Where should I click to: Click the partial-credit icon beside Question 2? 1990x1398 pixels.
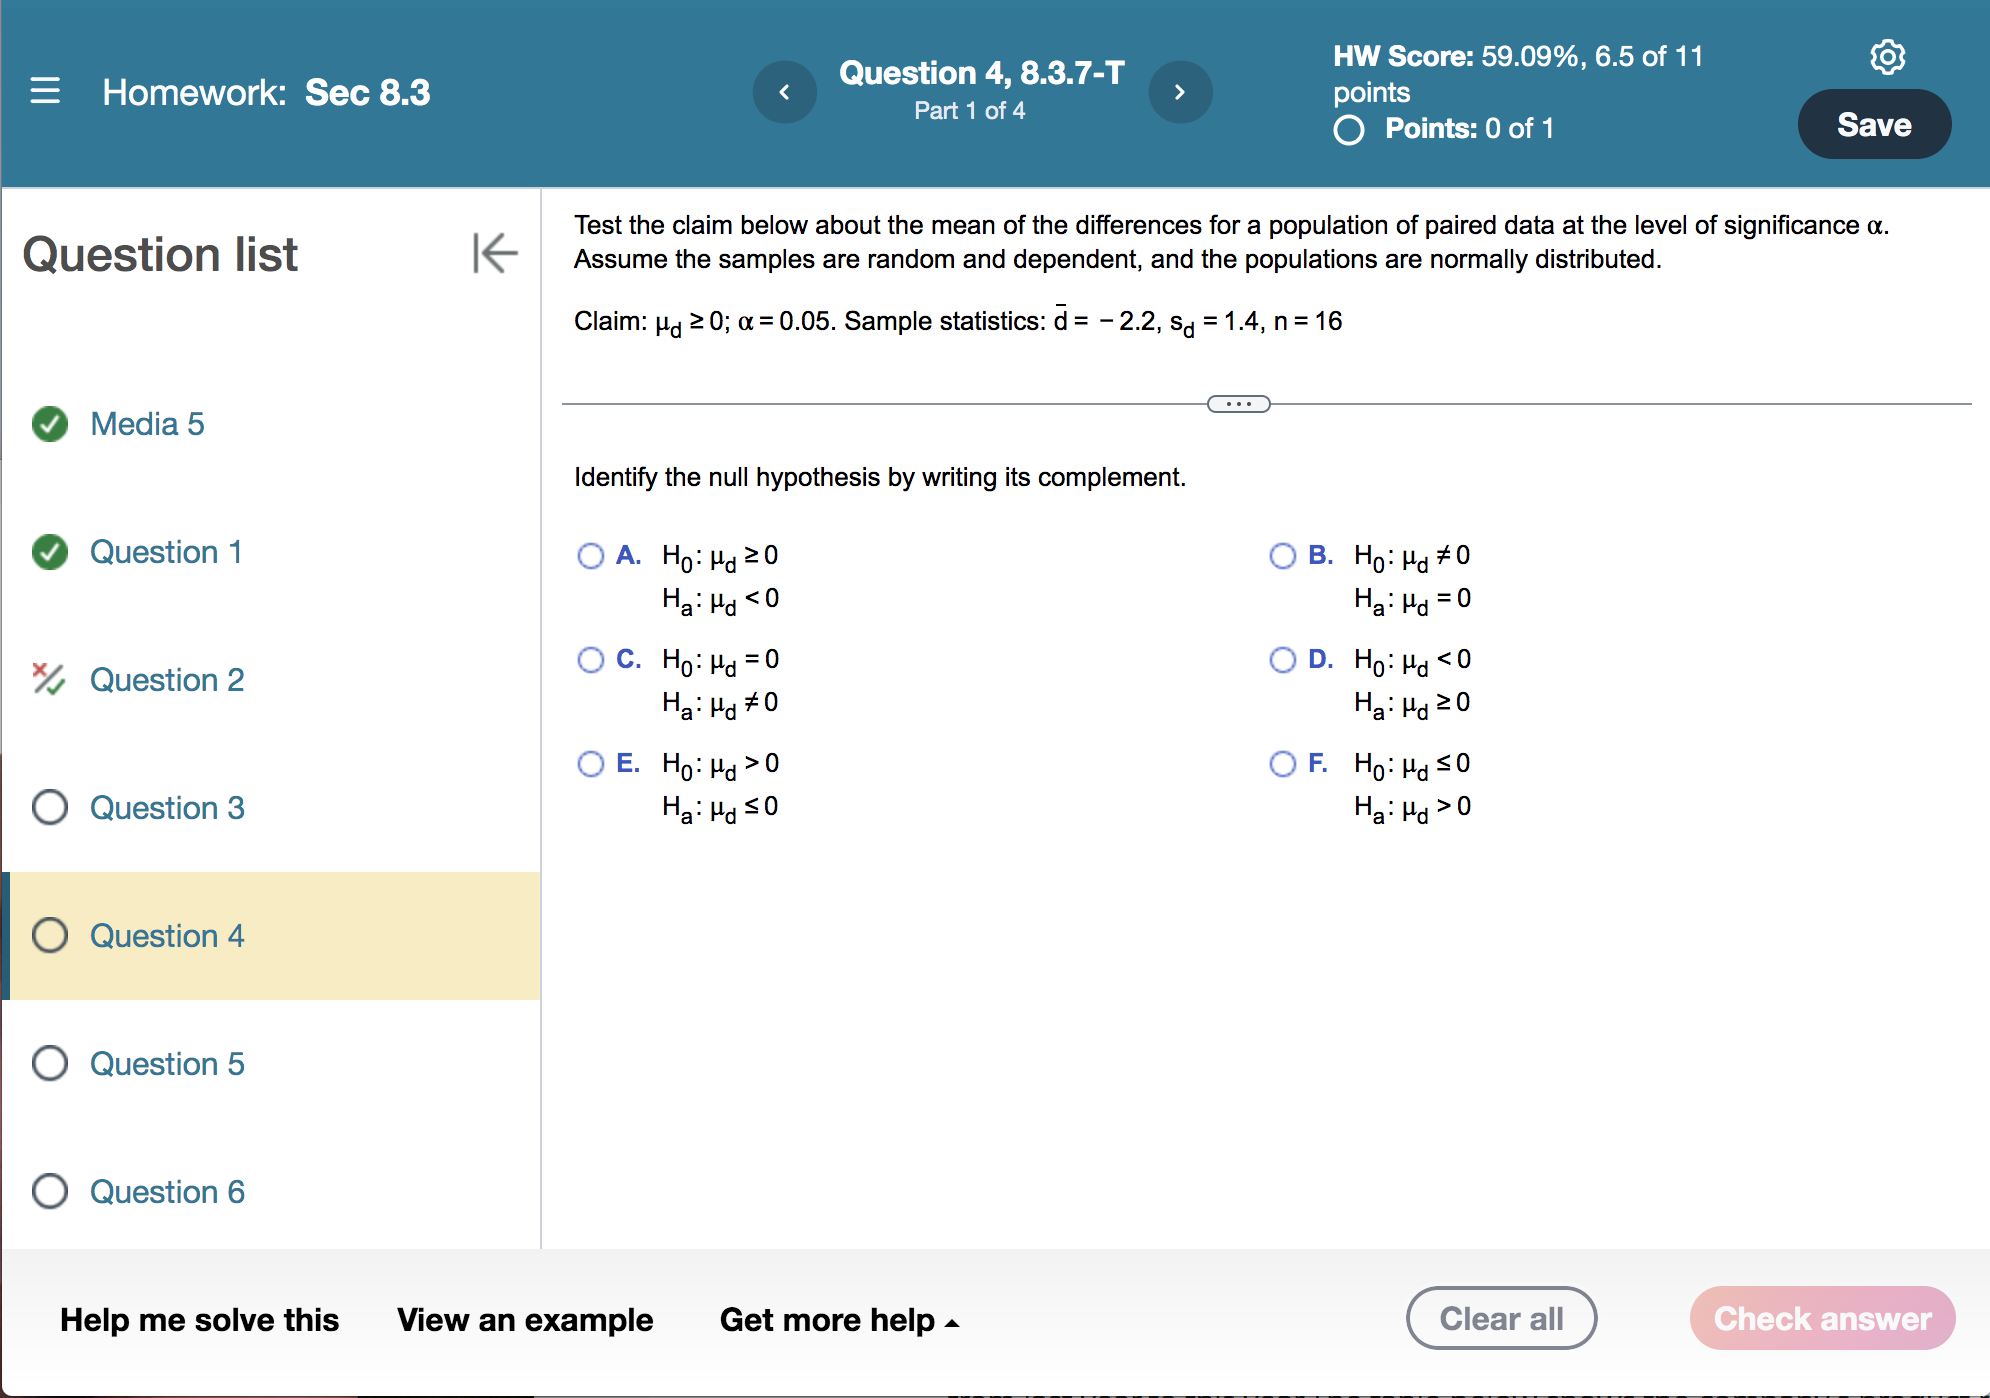(x=48, y=680)
